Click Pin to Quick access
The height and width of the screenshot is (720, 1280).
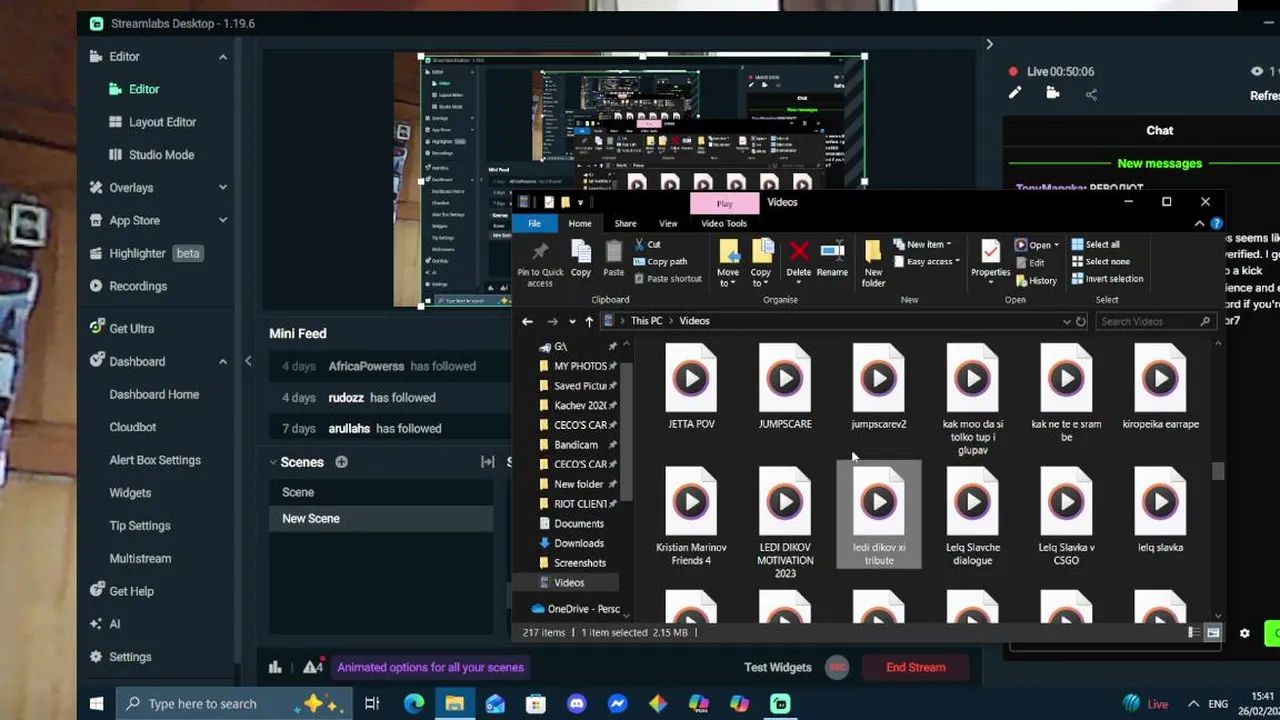(x=540, y=264)
